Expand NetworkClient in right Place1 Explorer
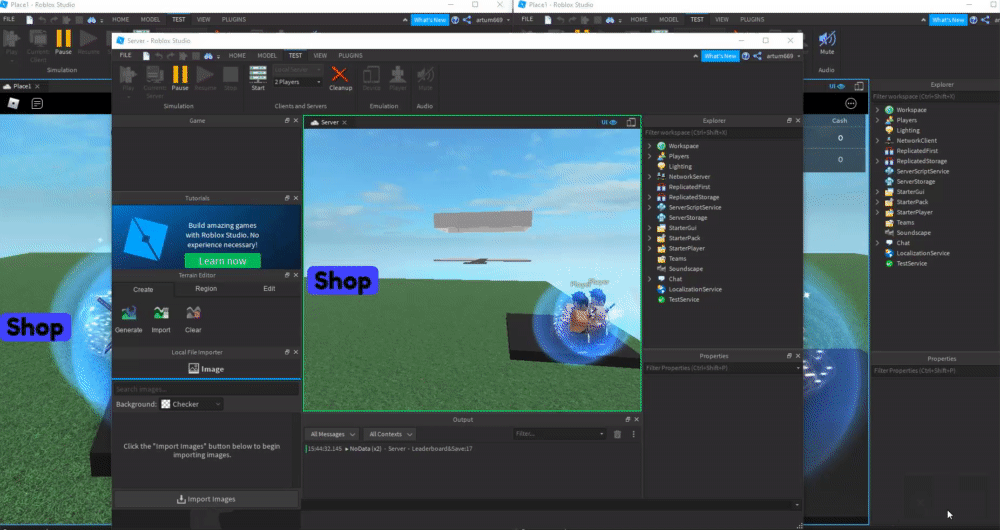The height and width of the screenshot is (530, 1000). 878,141
